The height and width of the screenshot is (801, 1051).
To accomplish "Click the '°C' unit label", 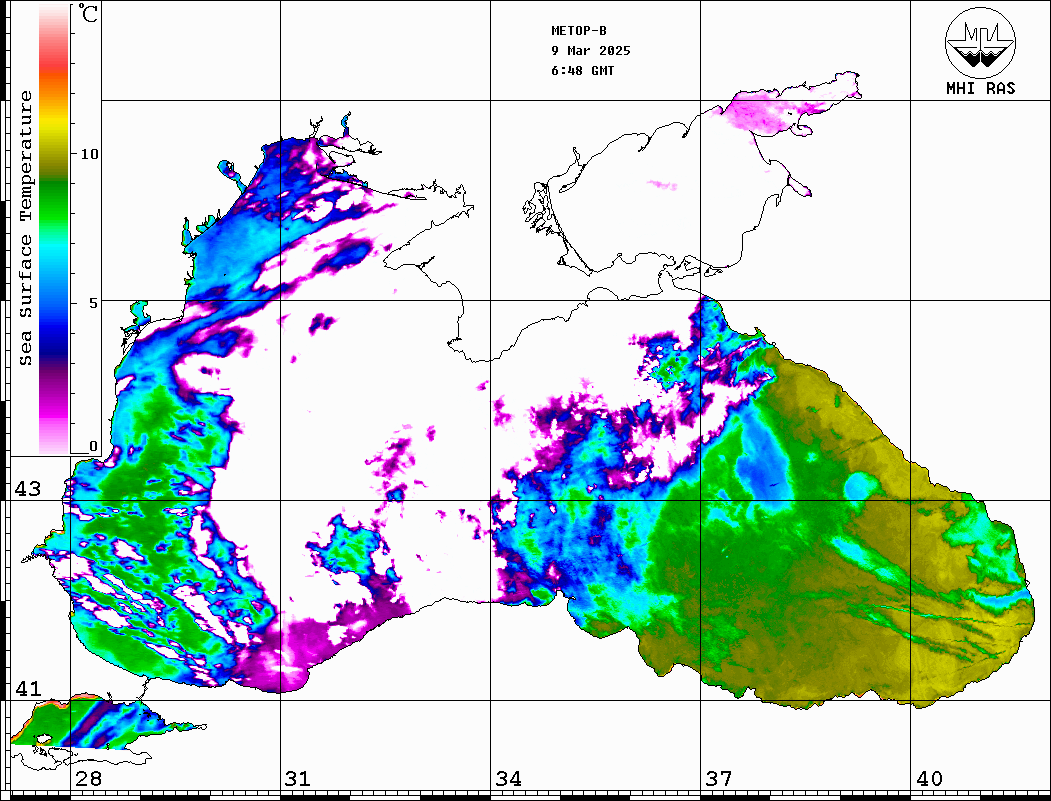I will coord(88,13).
